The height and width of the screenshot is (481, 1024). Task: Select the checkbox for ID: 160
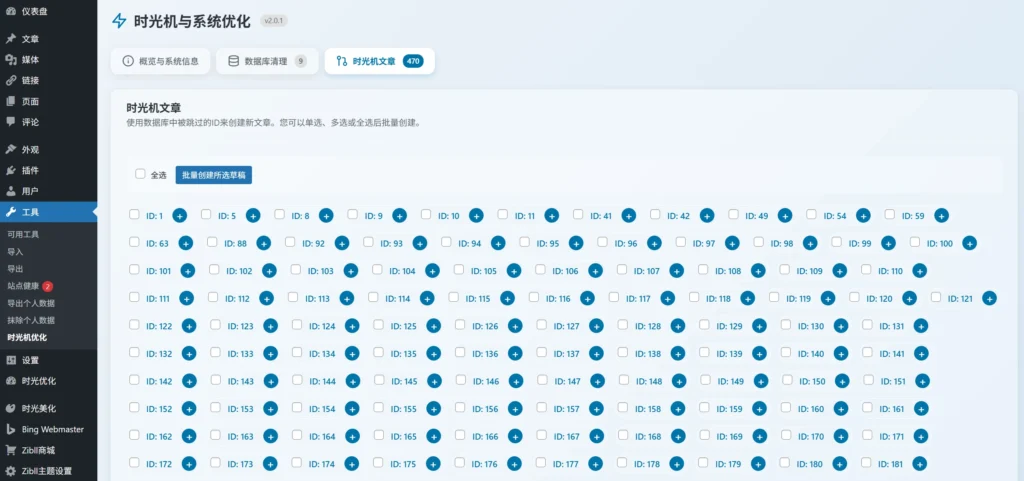click(x=786, y=407)
